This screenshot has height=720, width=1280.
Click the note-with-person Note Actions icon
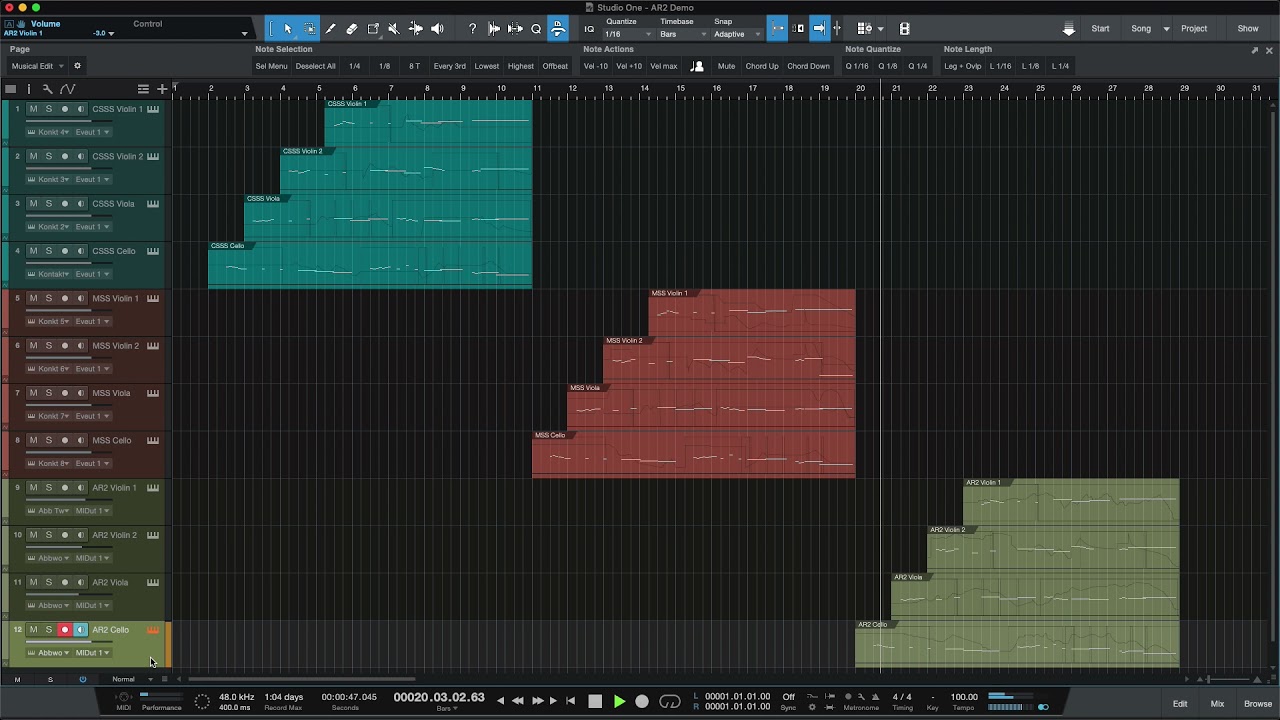[x=697, y=66]
